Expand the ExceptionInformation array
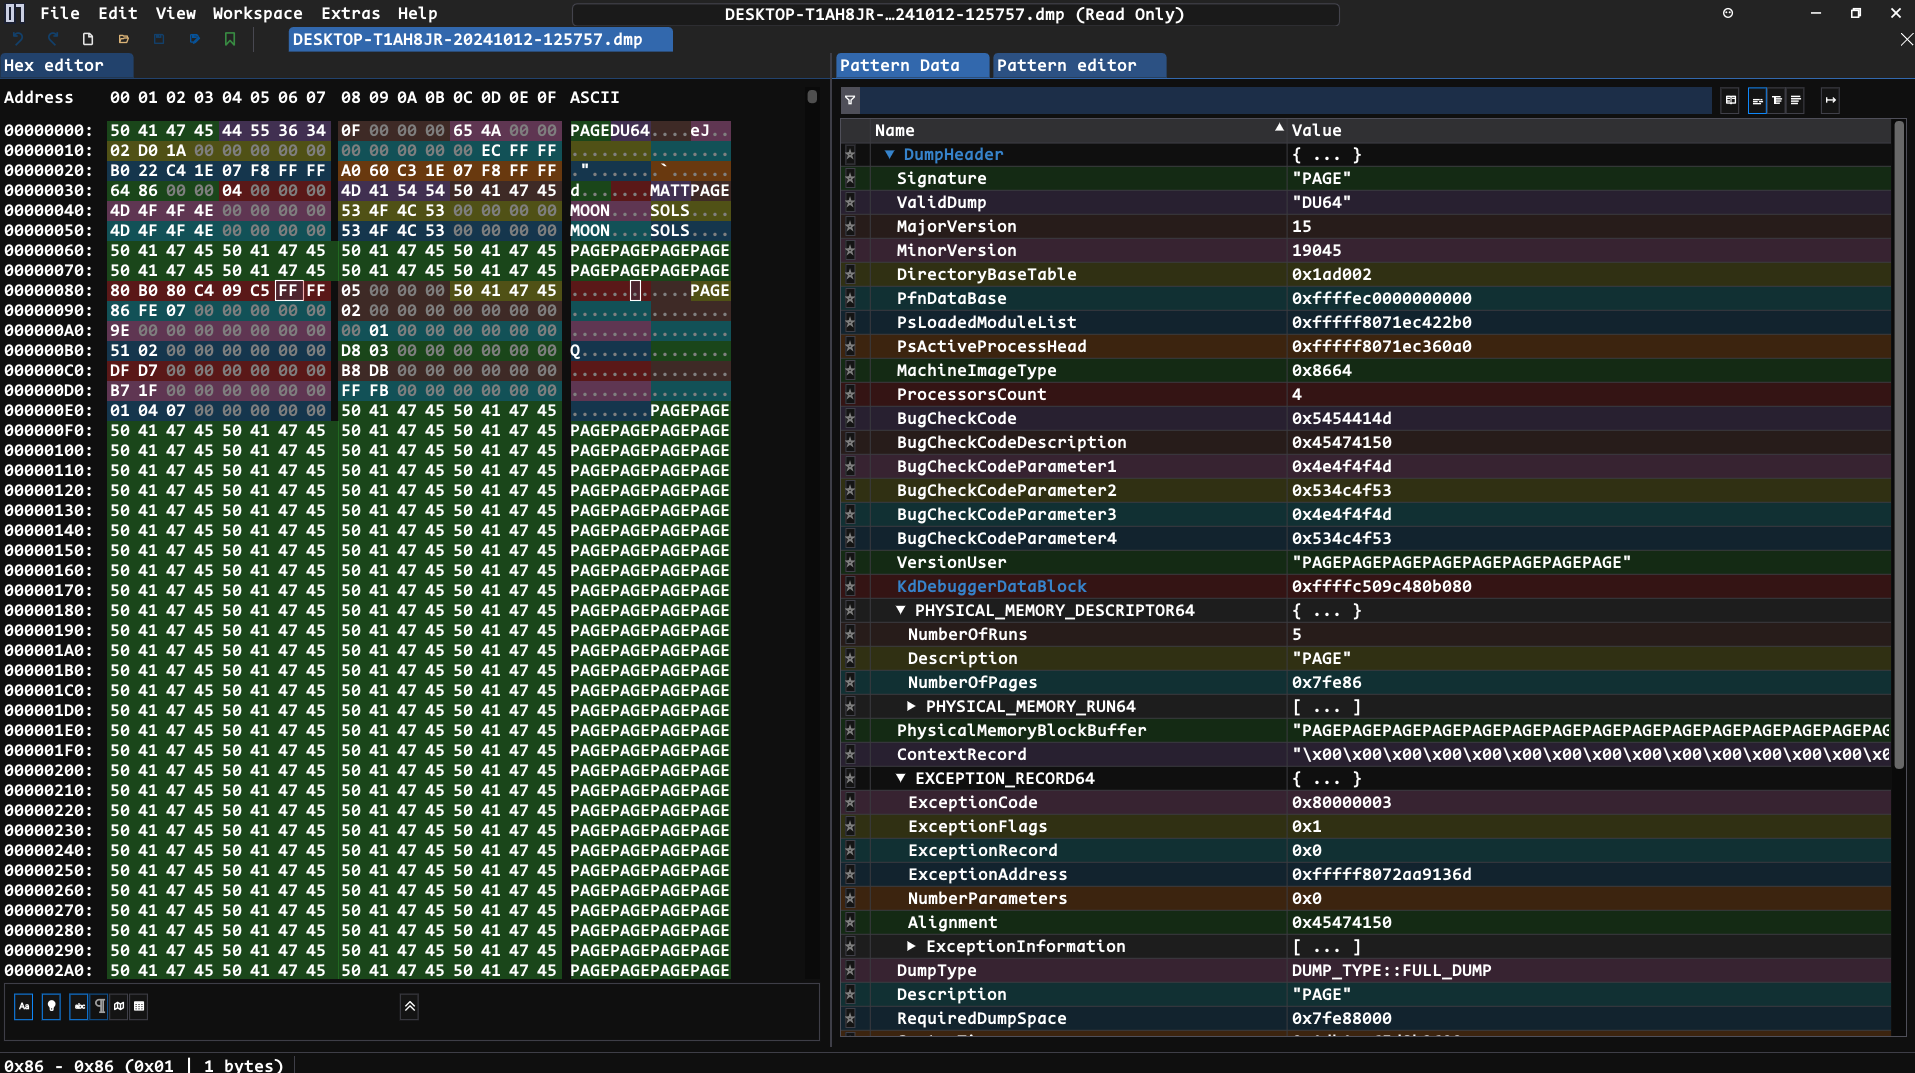This screenshot has height=1073, width=1915. 911,946
